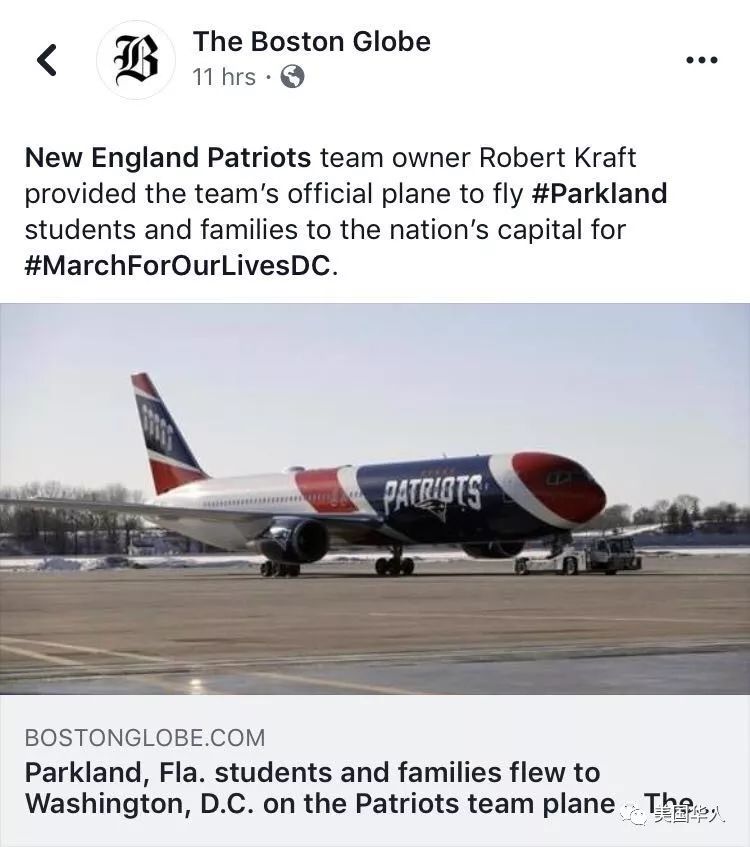Tap the #MarchForOurLivesDC hashtag

coord(176,265)
